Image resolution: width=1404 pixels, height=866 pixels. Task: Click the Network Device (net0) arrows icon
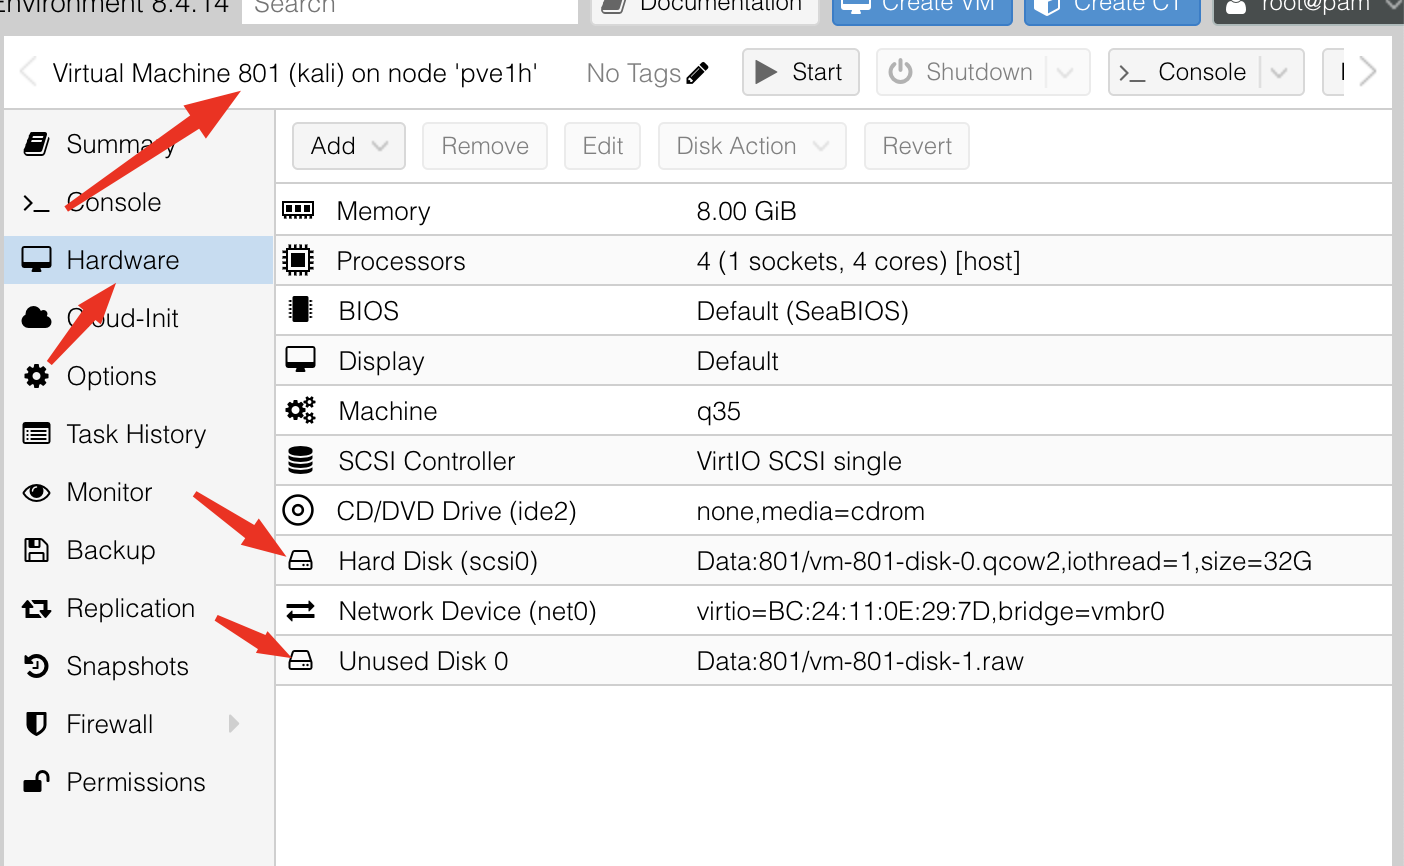click(x=300, y=611)
